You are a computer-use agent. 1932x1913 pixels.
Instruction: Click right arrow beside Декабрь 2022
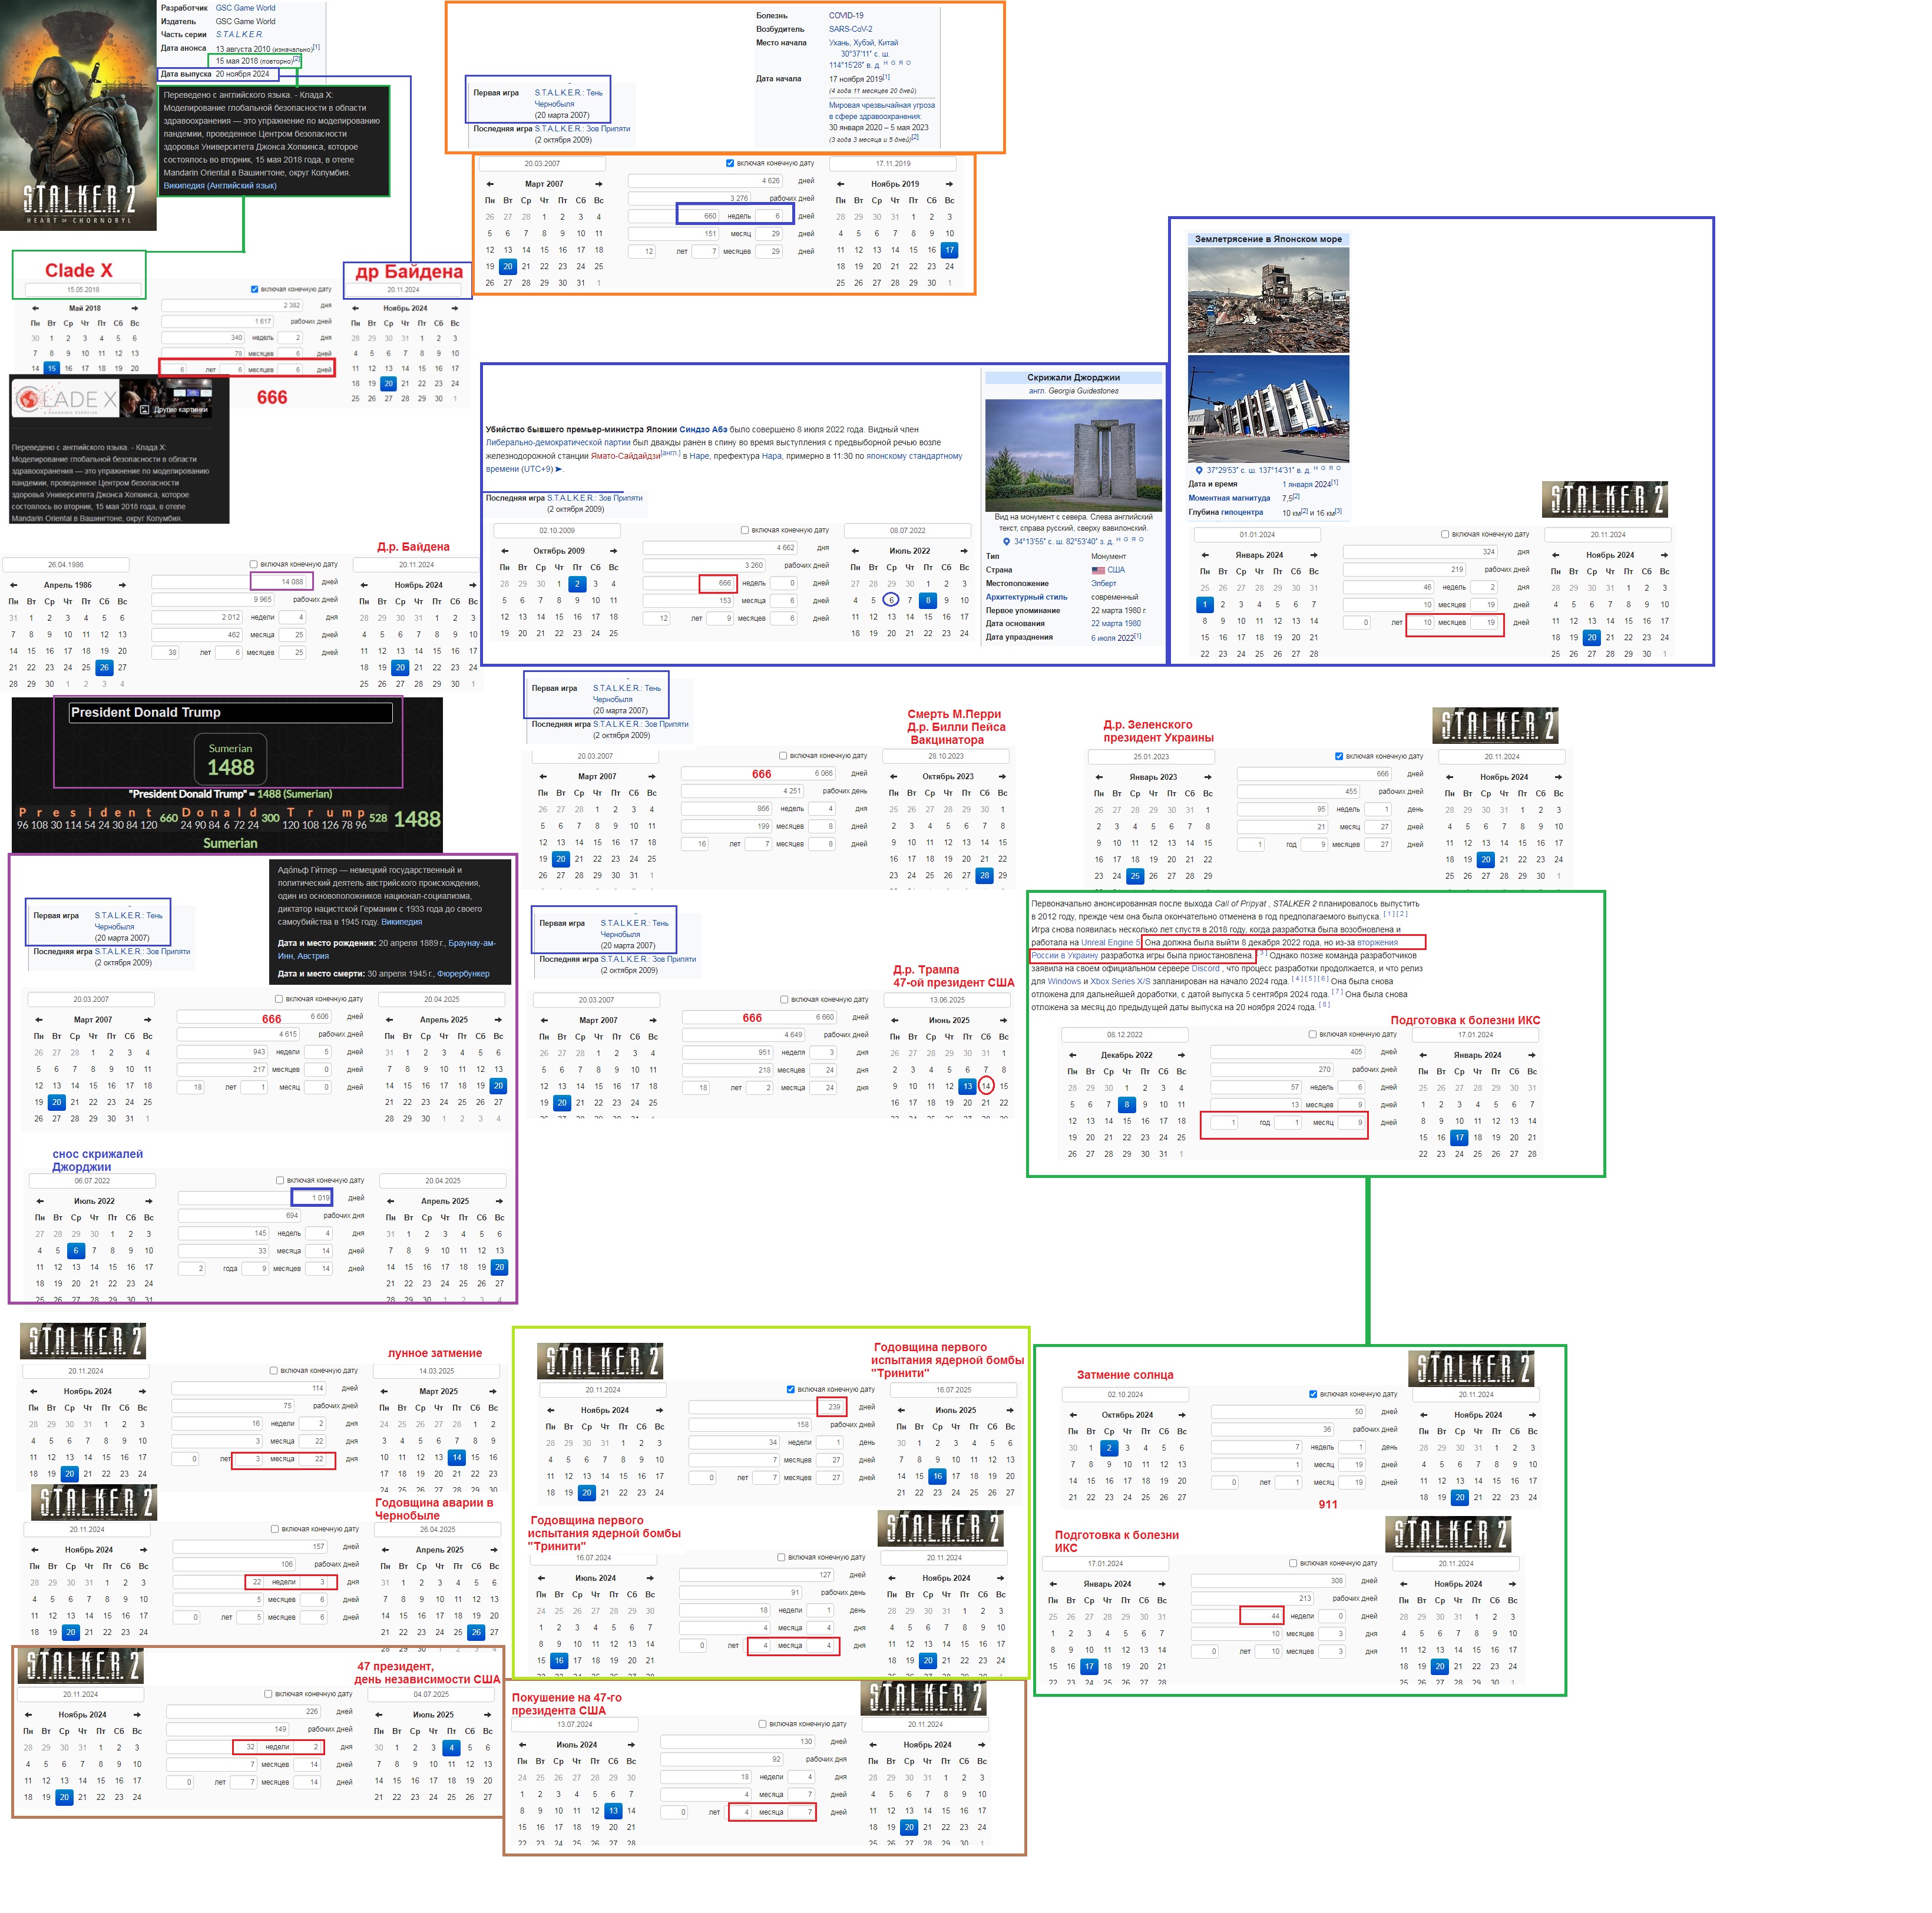[1181, 1055]
